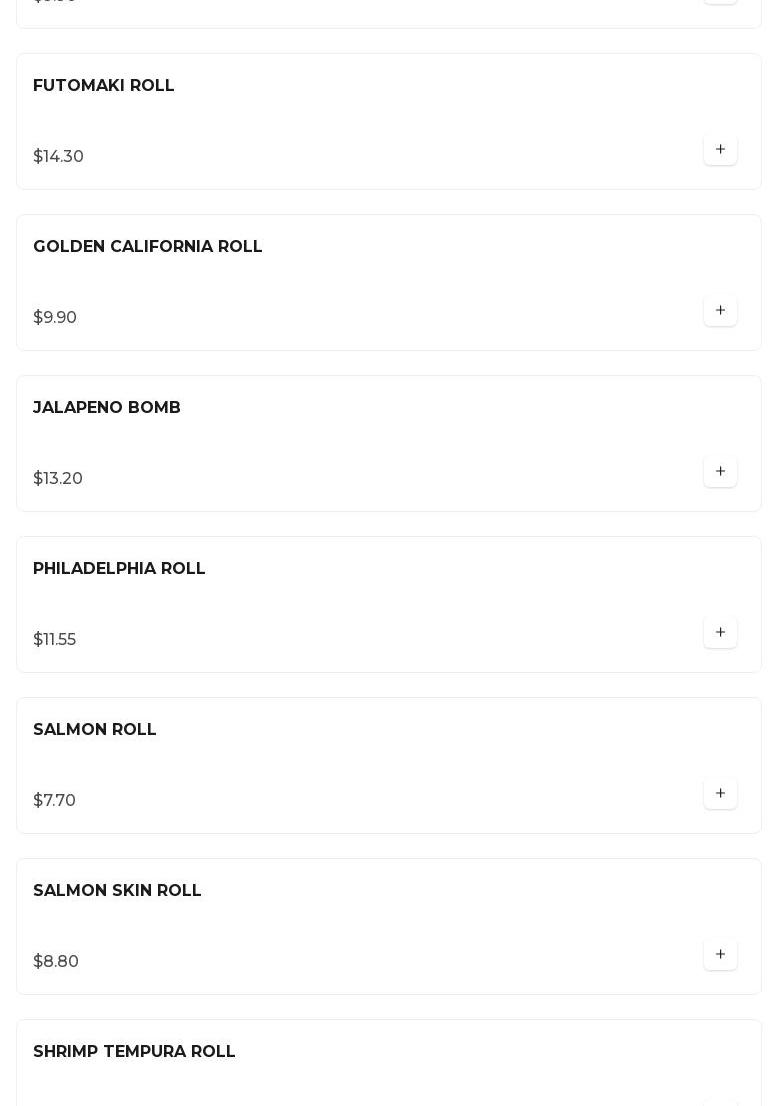
Task: Click cut-off add button at top edge
Action: [720, 2]
